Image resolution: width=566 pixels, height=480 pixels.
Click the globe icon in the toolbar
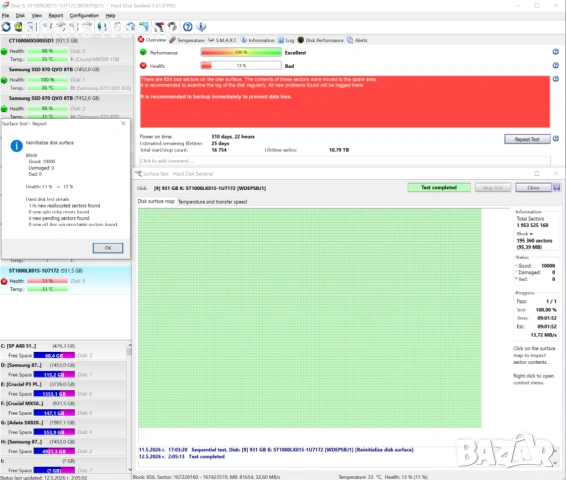click(103, 27)
